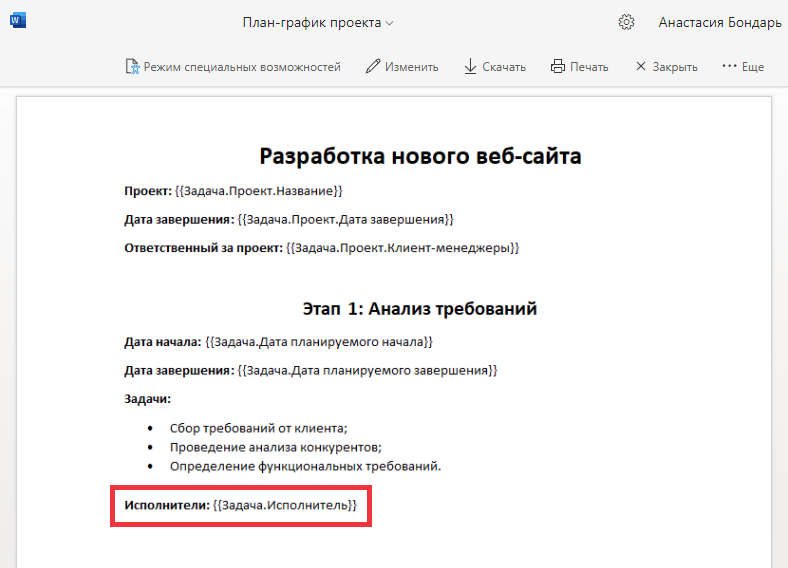Click placeholder {{Задача.Проект.Дата завершения}}
Image resolution: width=788 pixels, height=568 pixels.
pos(345,220)
